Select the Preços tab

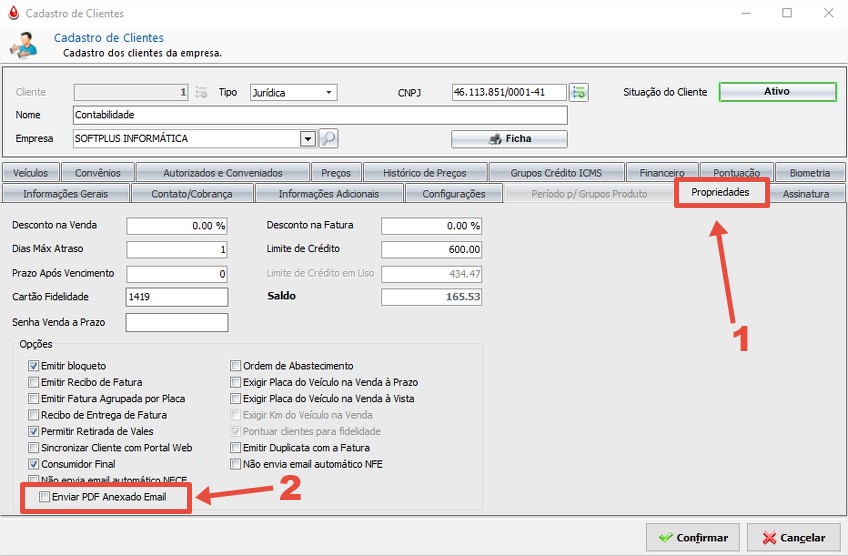coord(336,173)
